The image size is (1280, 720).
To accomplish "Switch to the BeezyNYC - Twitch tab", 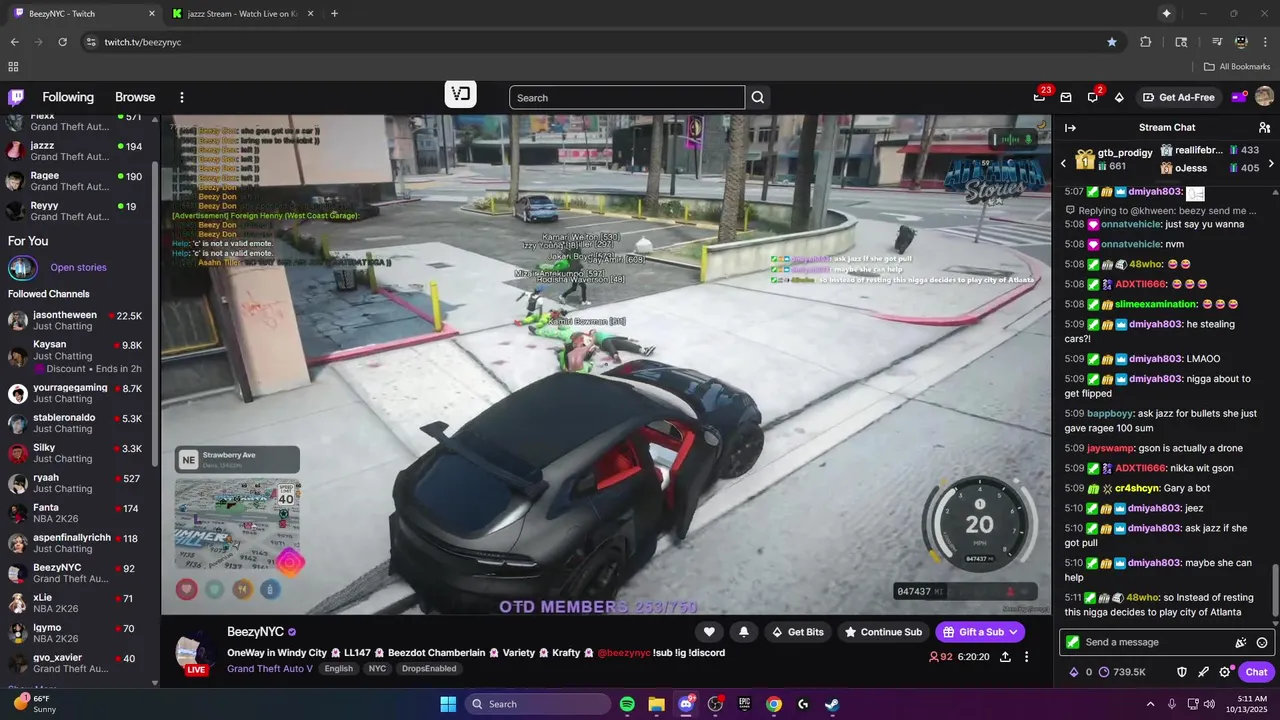I will 86,14.
